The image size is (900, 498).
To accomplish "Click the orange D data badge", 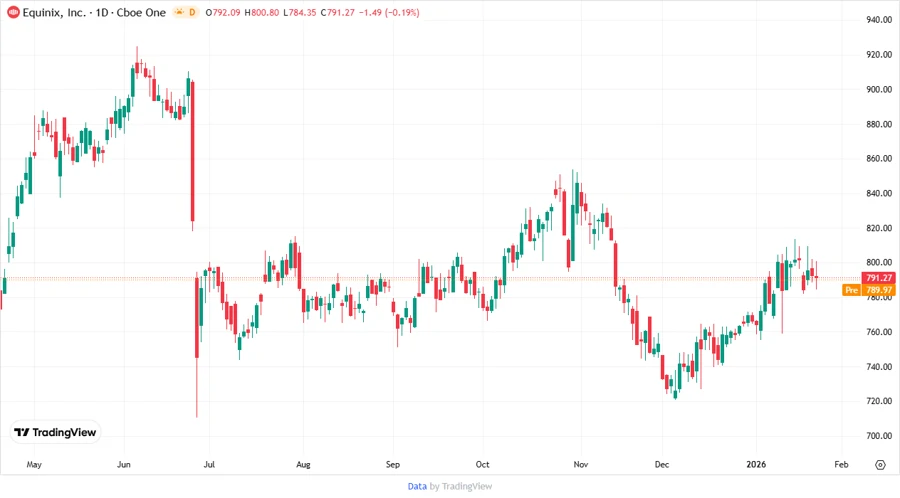I will 192,12.
